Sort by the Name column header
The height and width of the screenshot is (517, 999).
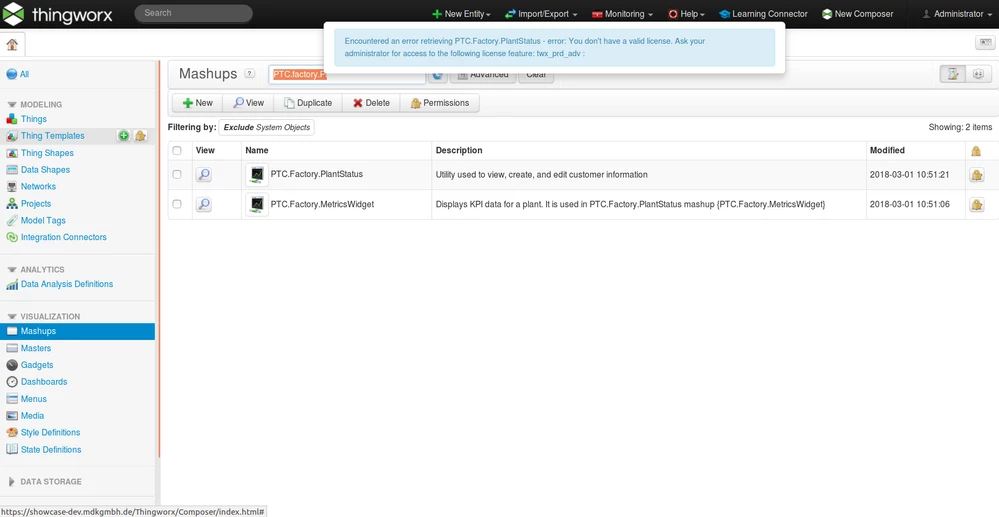pyautogui.click(x=257, y=150)
